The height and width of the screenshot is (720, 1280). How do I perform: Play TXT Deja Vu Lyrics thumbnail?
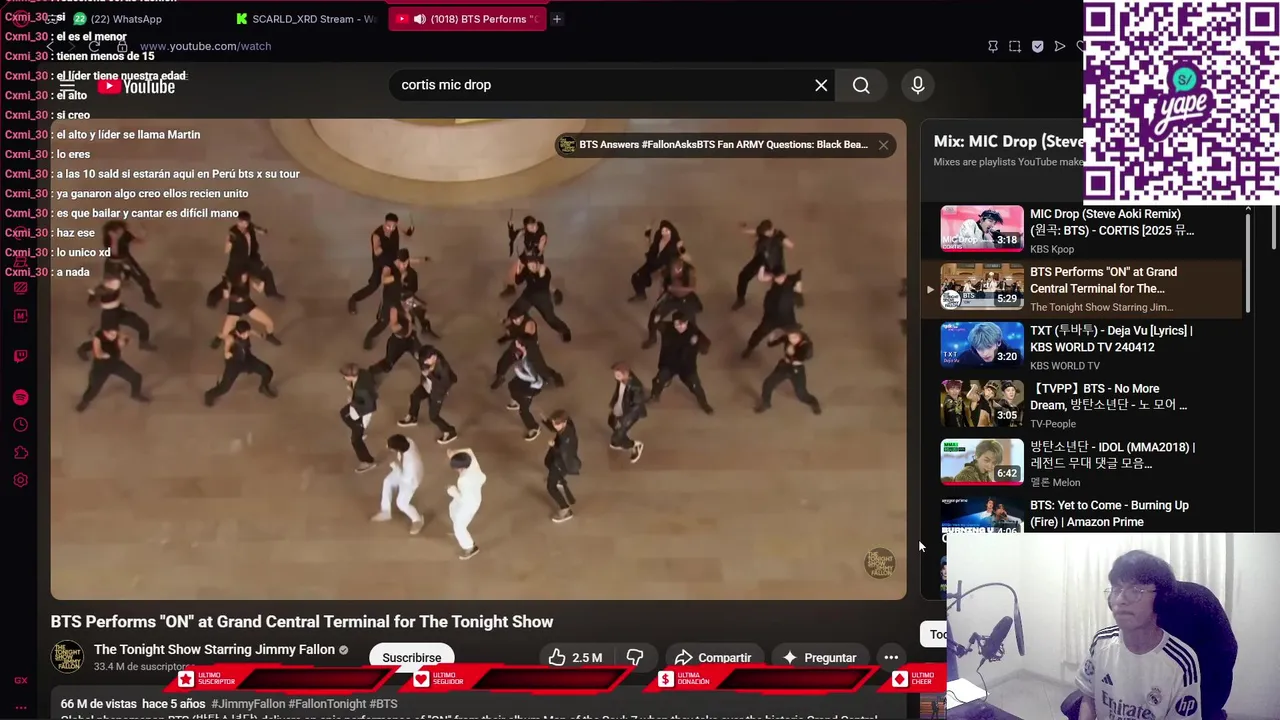click(x=982, y=345)
